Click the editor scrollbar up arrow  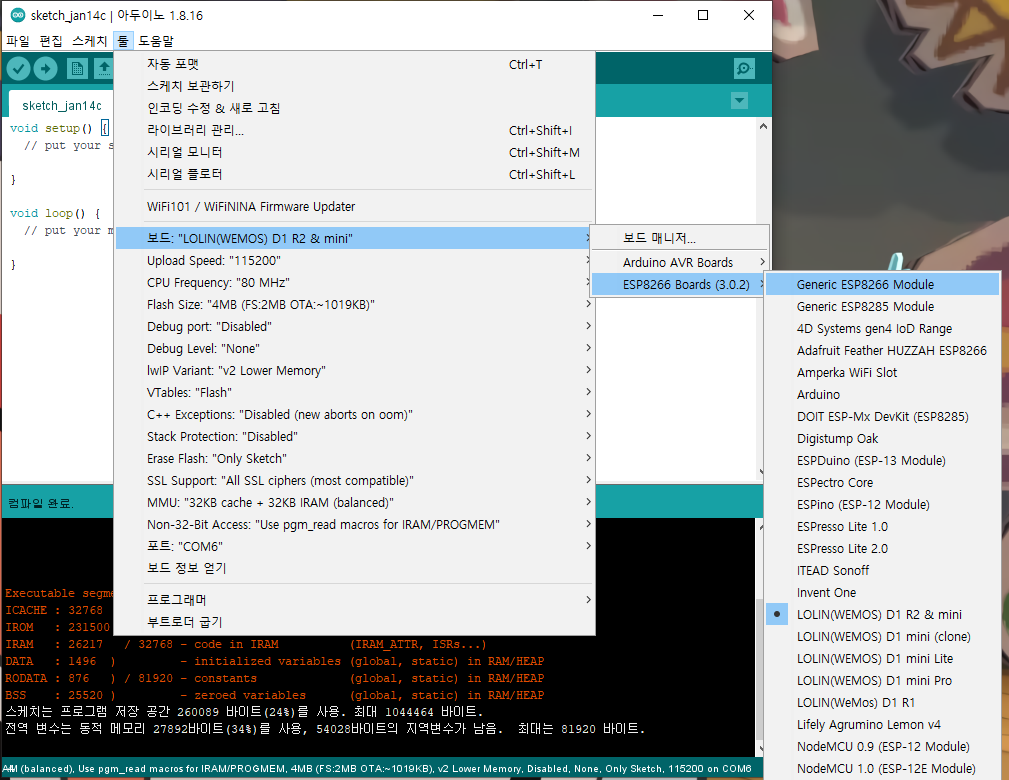pos(763,126)
